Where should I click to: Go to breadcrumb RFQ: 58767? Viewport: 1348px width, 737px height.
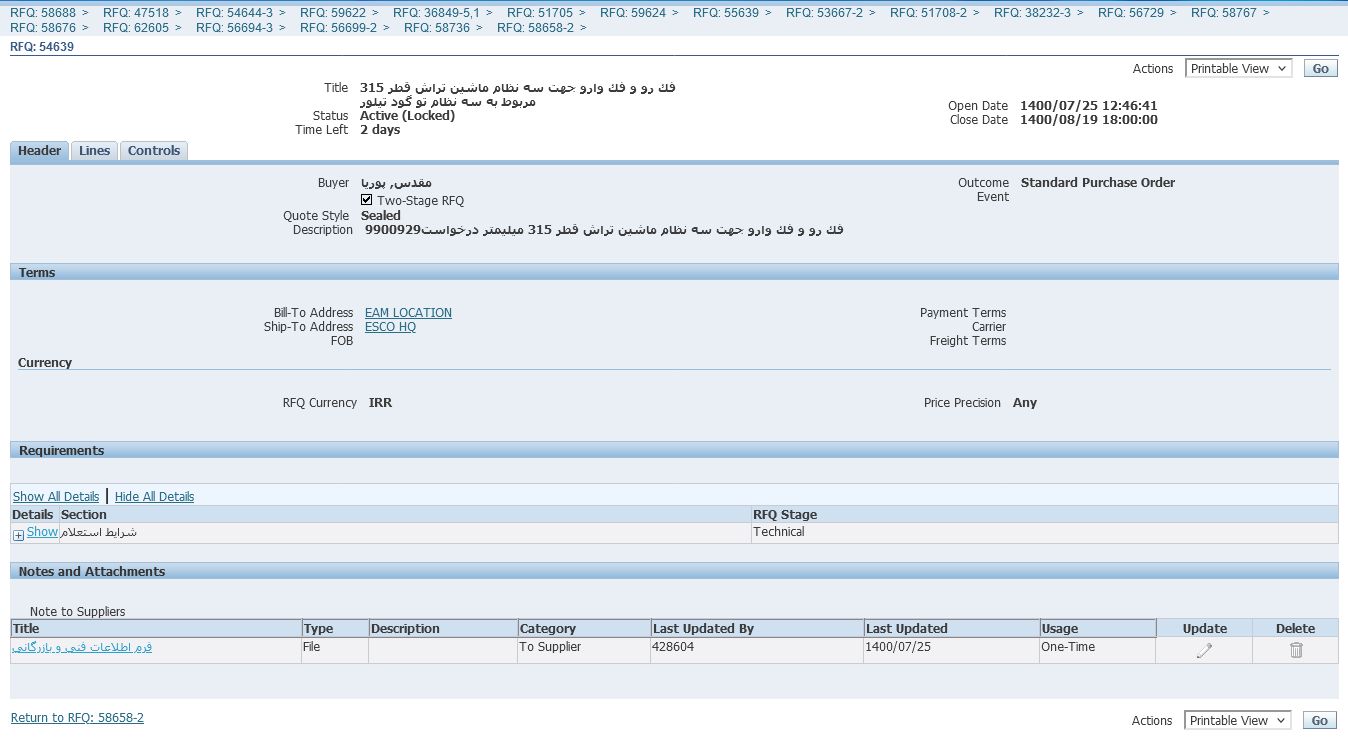click(1224, 13)
